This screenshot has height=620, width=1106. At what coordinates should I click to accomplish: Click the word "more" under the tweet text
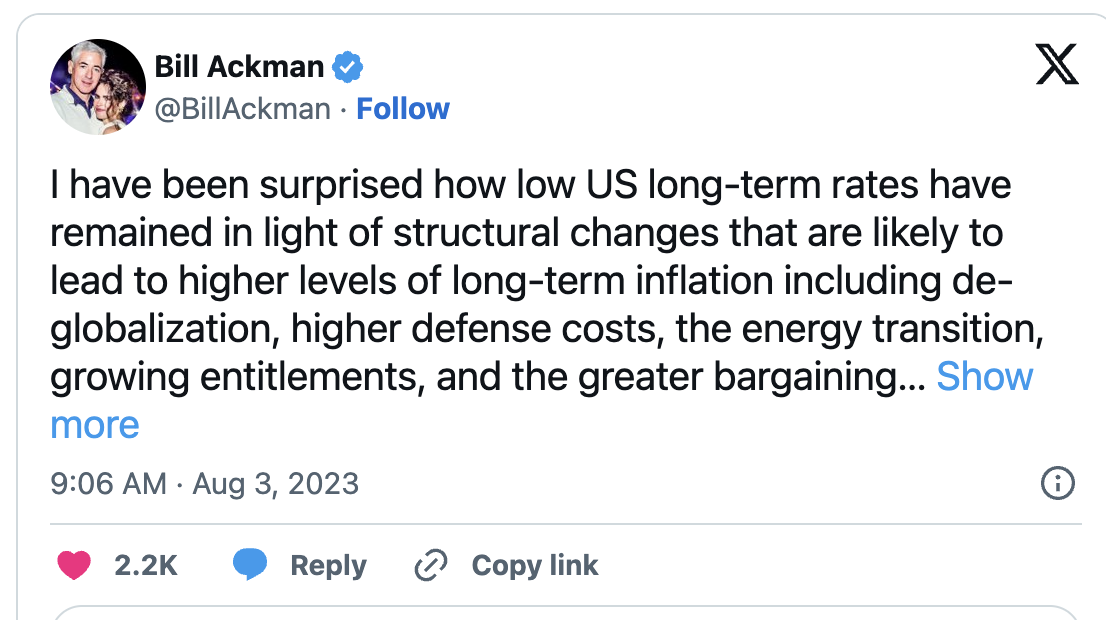pyautogui.click(x=95, y=425)
